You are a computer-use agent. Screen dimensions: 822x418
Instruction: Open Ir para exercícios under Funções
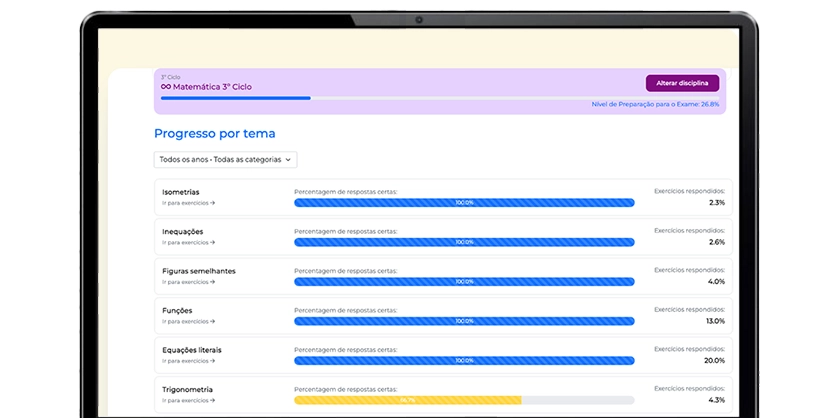pyautogui.click(x=188, y=321)
